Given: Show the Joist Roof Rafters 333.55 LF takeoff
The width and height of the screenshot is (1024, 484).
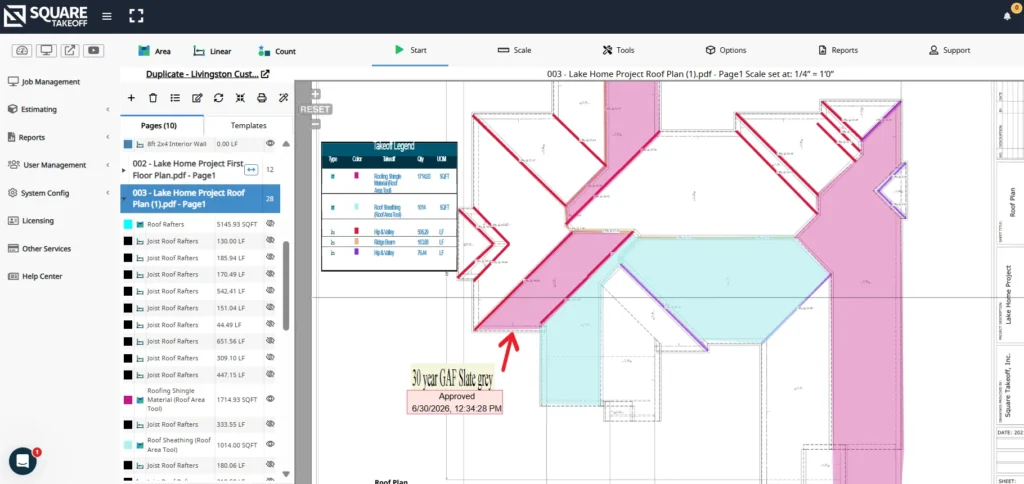Looking at the screenshot, I should pyautogui.click(x=270, y=425).
